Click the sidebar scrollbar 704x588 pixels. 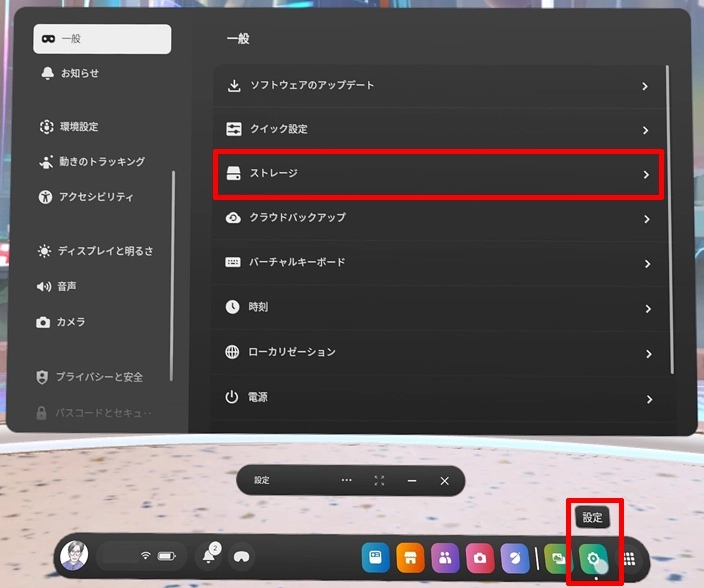(x=172, y=276)
